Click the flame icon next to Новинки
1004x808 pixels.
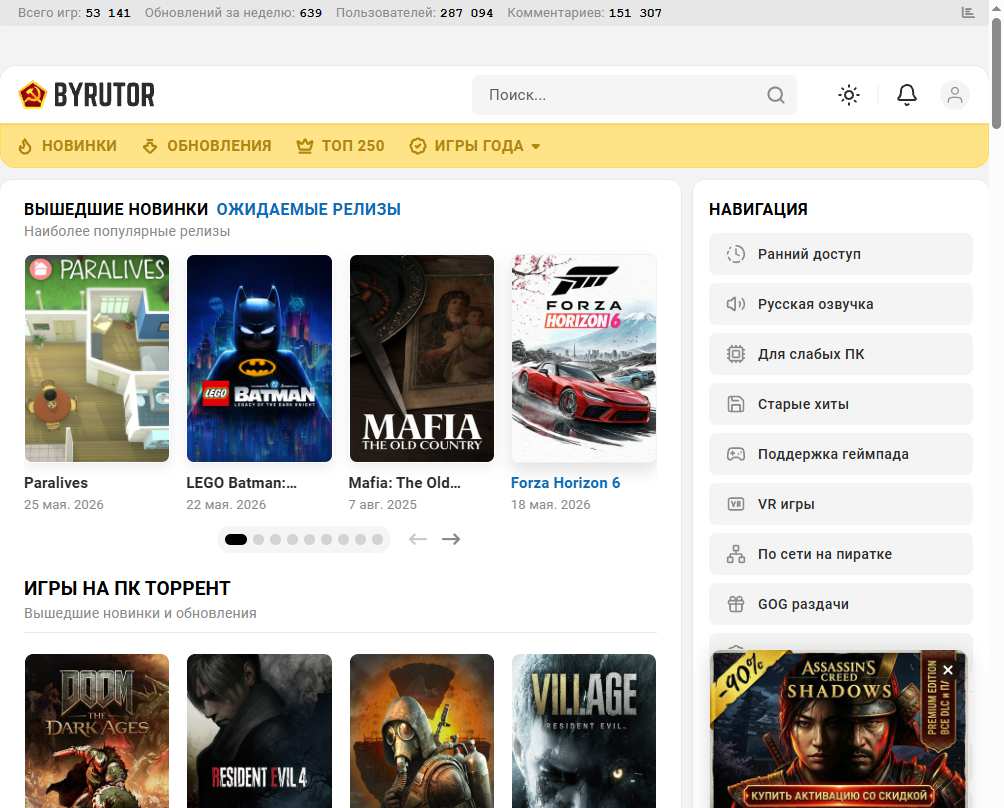[25, 146]
